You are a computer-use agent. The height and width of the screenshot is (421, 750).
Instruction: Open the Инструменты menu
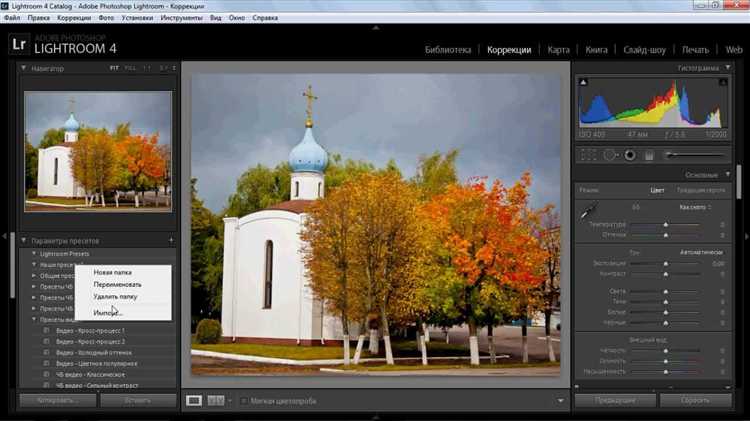coord(181,18)
